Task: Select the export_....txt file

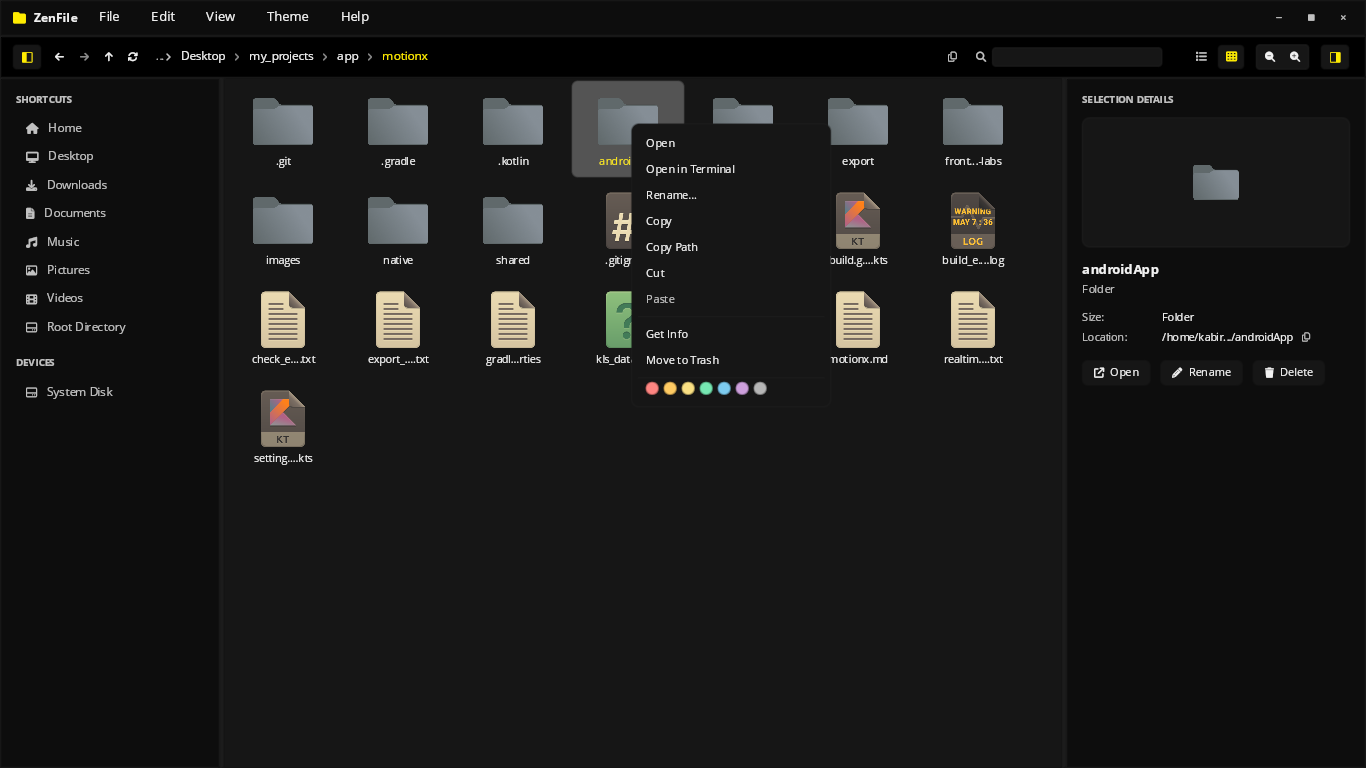Action: (x=398, y=328)
